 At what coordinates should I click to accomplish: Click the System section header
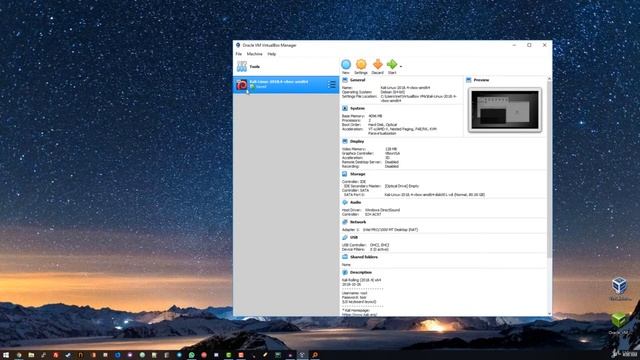pyautogui.click(x=357, y=109)
